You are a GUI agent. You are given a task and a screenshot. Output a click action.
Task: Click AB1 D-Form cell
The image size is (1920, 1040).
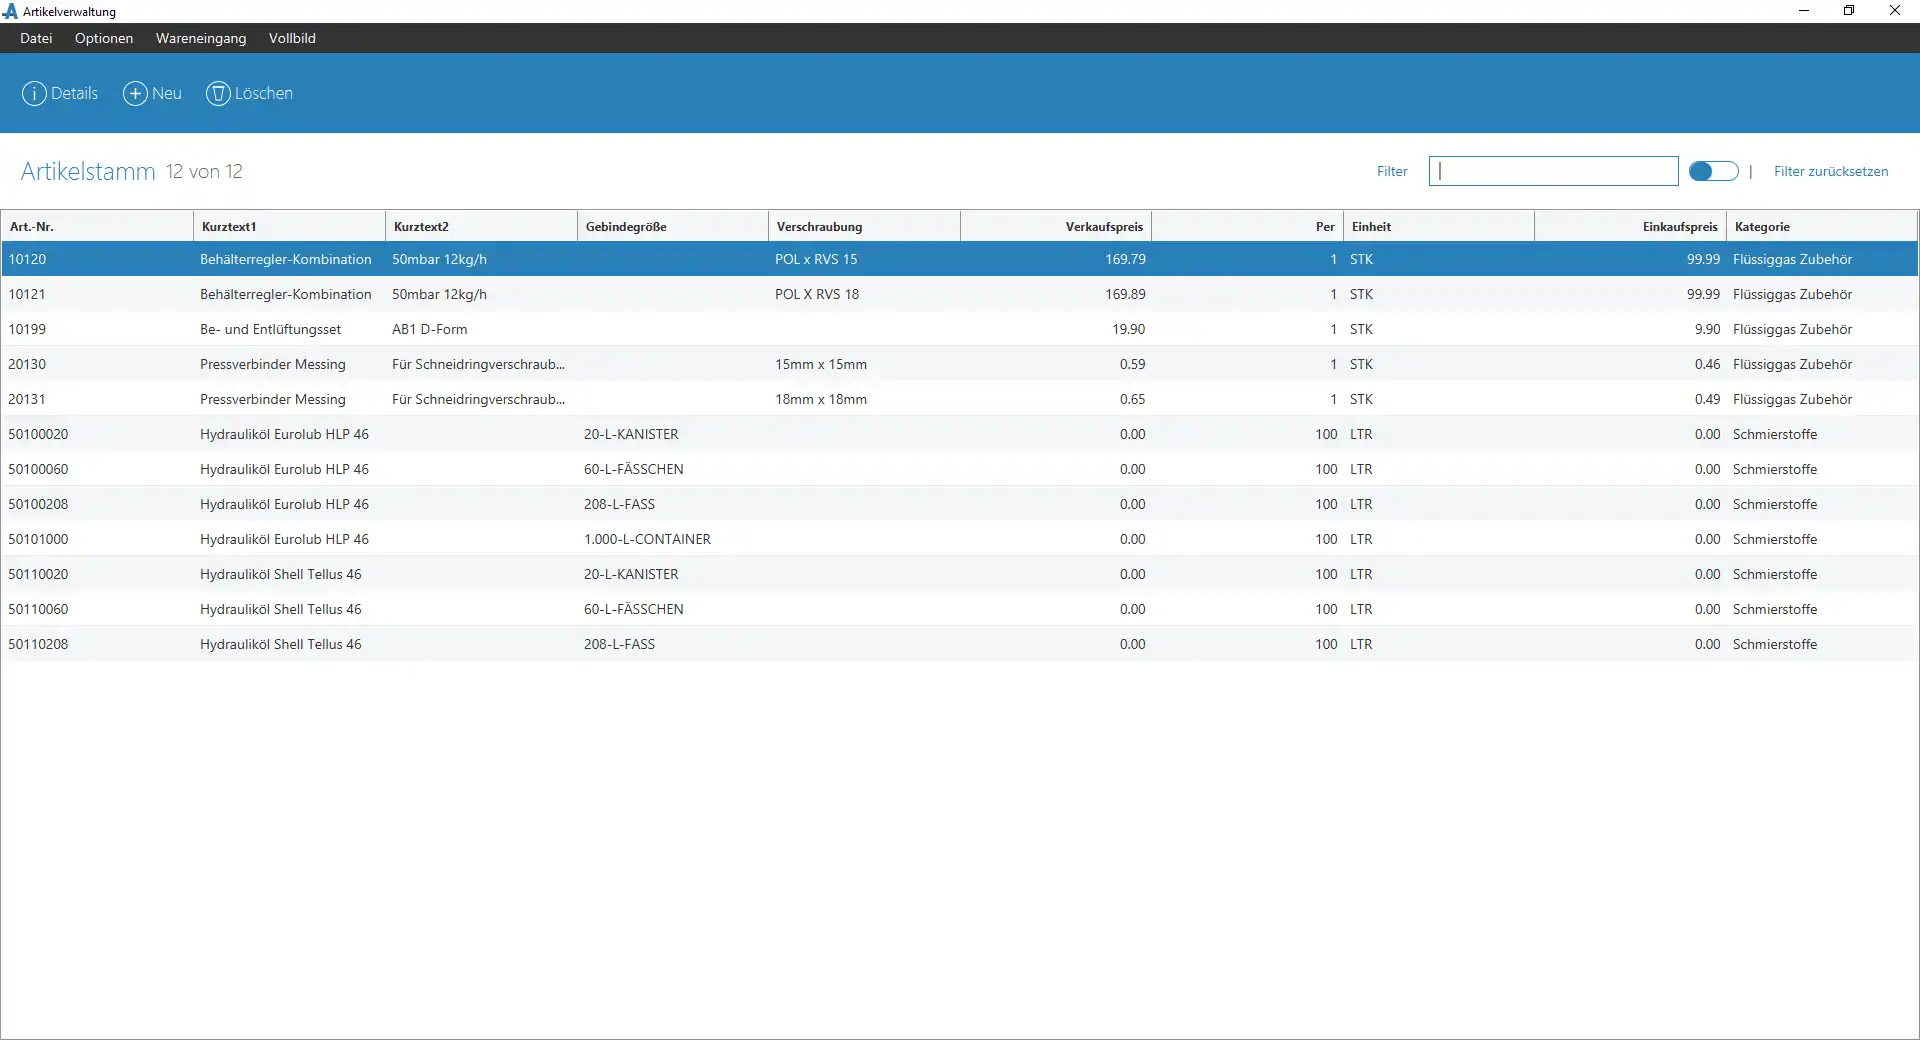[430, 329]
